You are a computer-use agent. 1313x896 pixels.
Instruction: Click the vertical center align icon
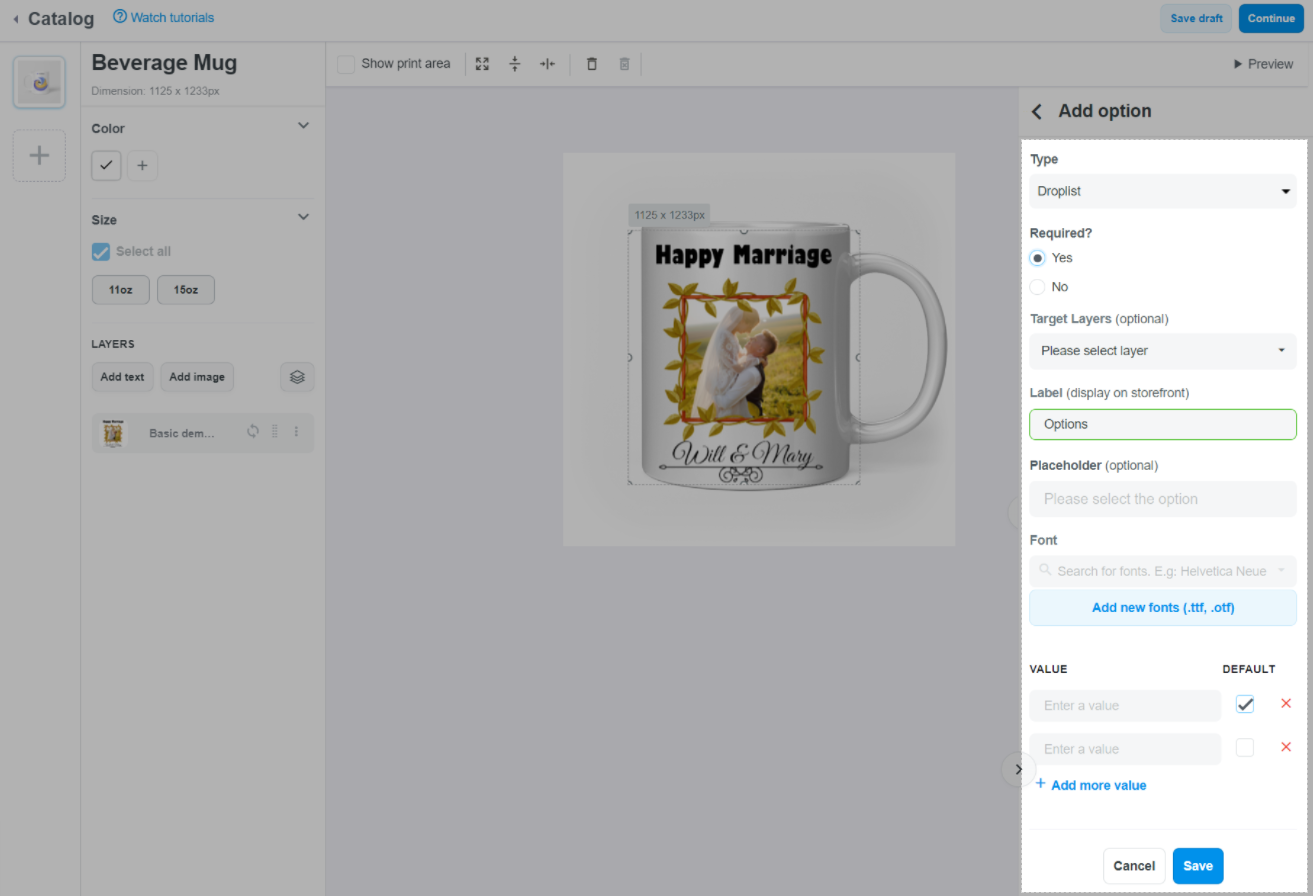point(515,64)
